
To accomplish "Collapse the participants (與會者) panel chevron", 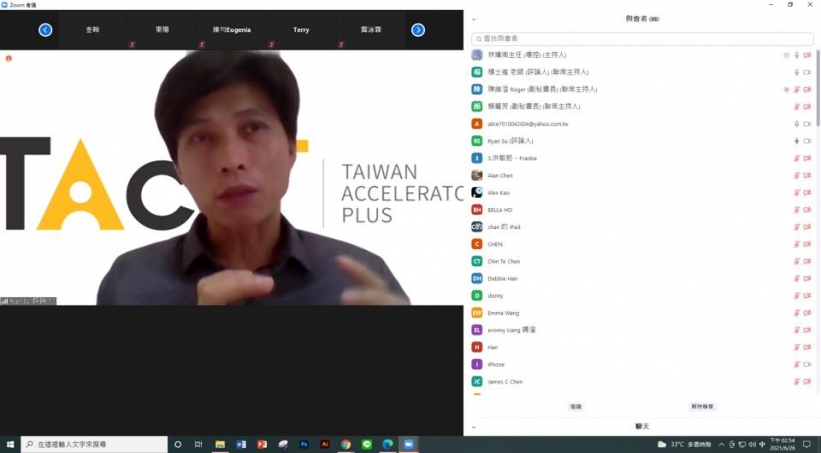I will point(474,20).
